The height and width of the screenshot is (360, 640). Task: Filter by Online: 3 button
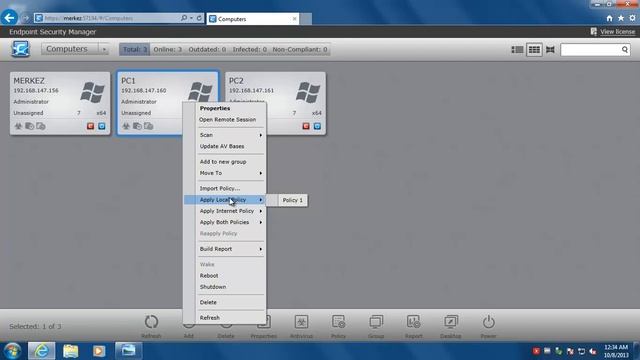[167, 49]
